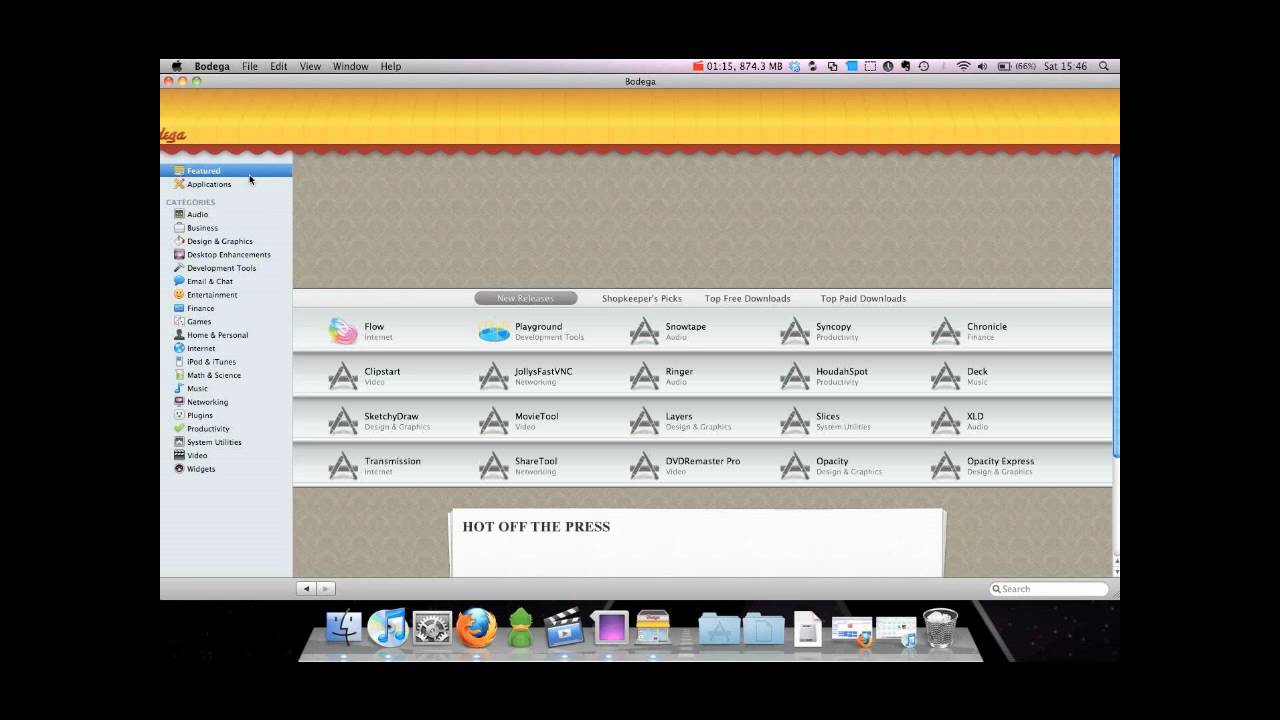Image resolution: width=1280 pixels, height=720 pixels.
Task: Click the Slices app icon
Action: (x=795, y=421)
